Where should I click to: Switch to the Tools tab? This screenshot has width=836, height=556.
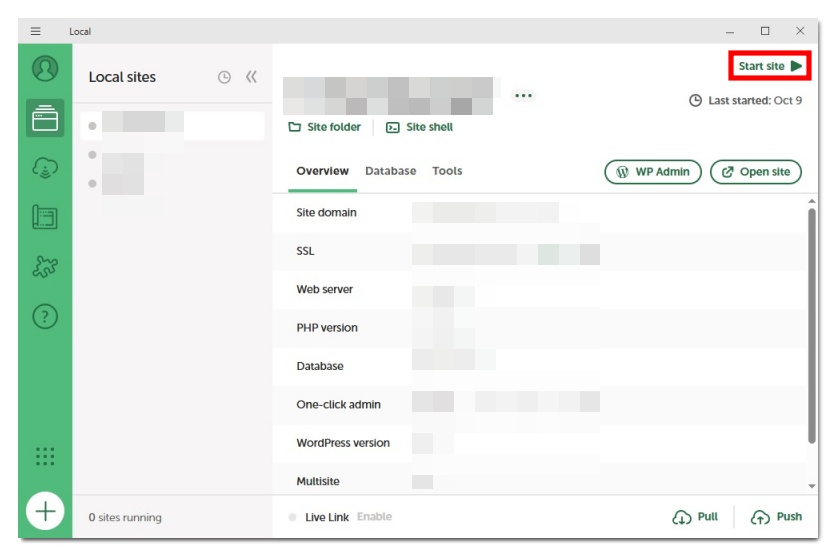point(447,171)
